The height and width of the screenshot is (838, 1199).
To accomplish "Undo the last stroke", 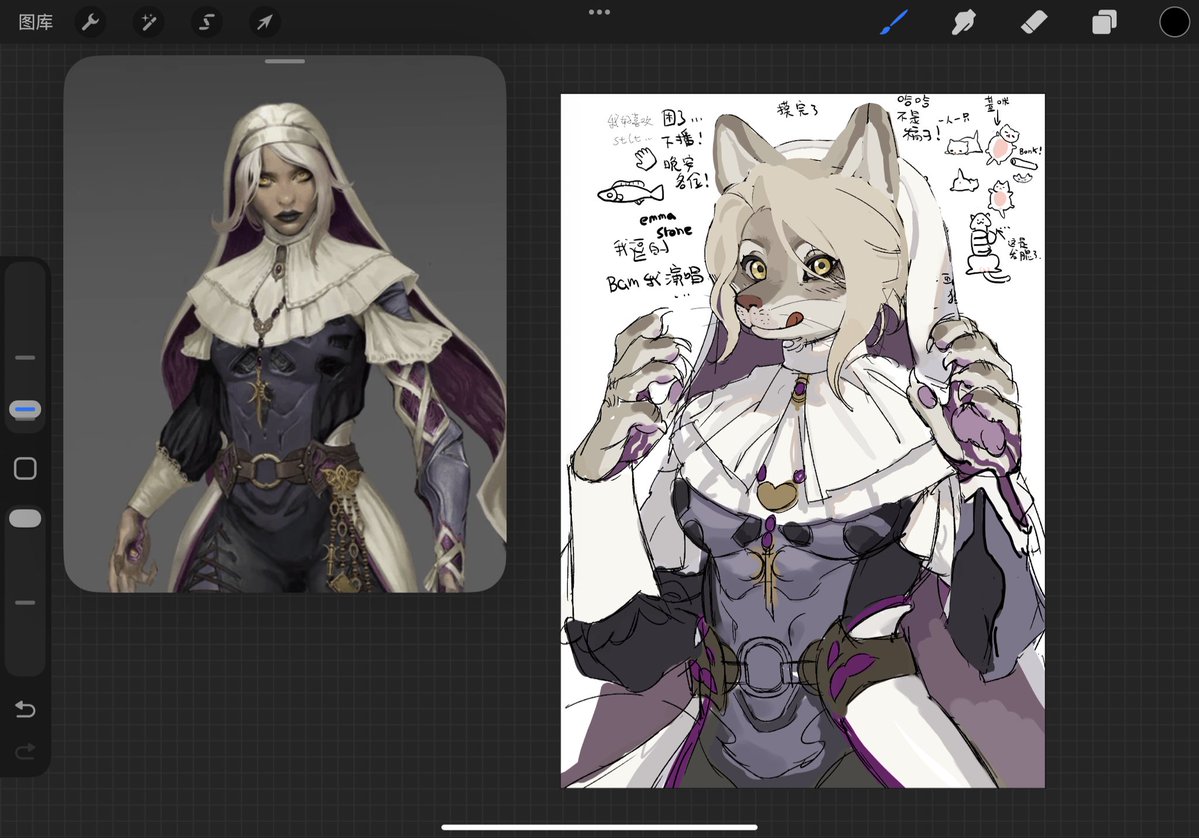I will click(x=25, y=709).
